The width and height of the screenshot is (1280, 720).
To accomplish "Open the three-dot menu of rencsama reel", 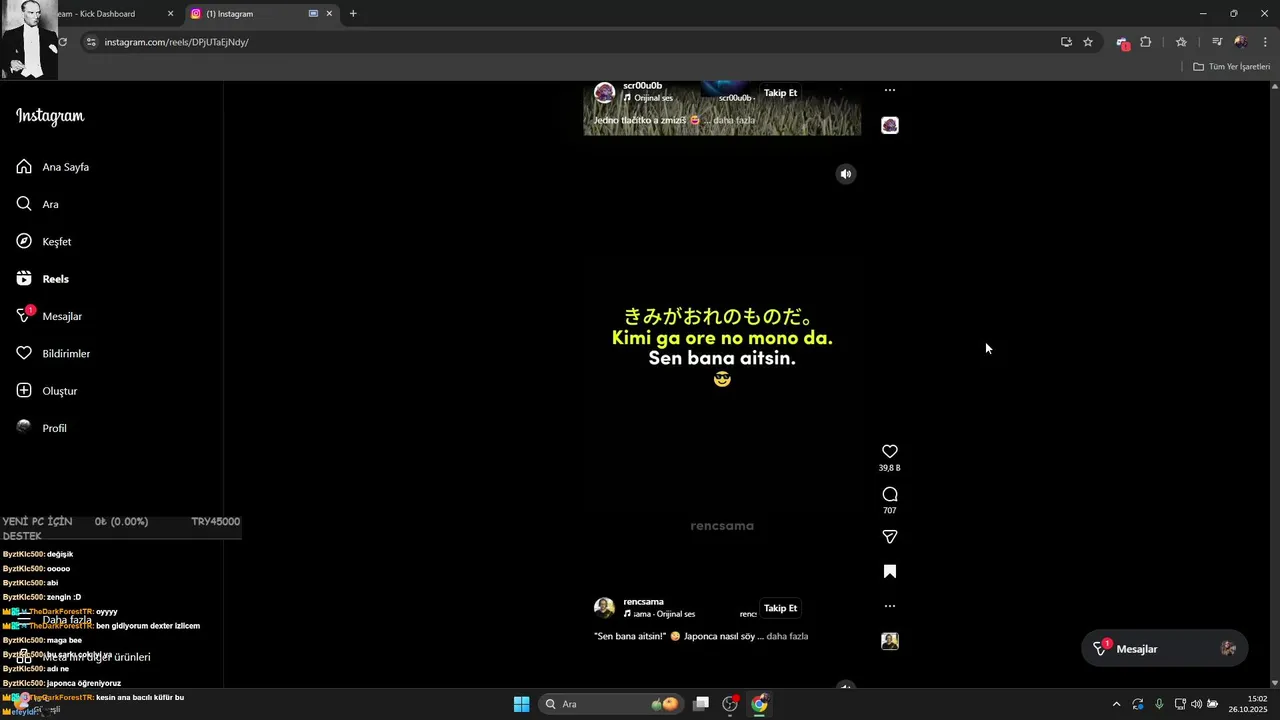I will pyautogui.click(x=890, y=606).
